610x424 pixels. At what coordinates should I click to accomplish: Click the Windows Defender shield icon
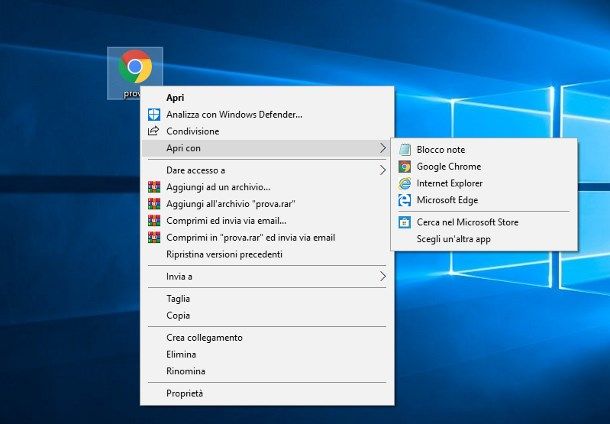coord(154,115)
